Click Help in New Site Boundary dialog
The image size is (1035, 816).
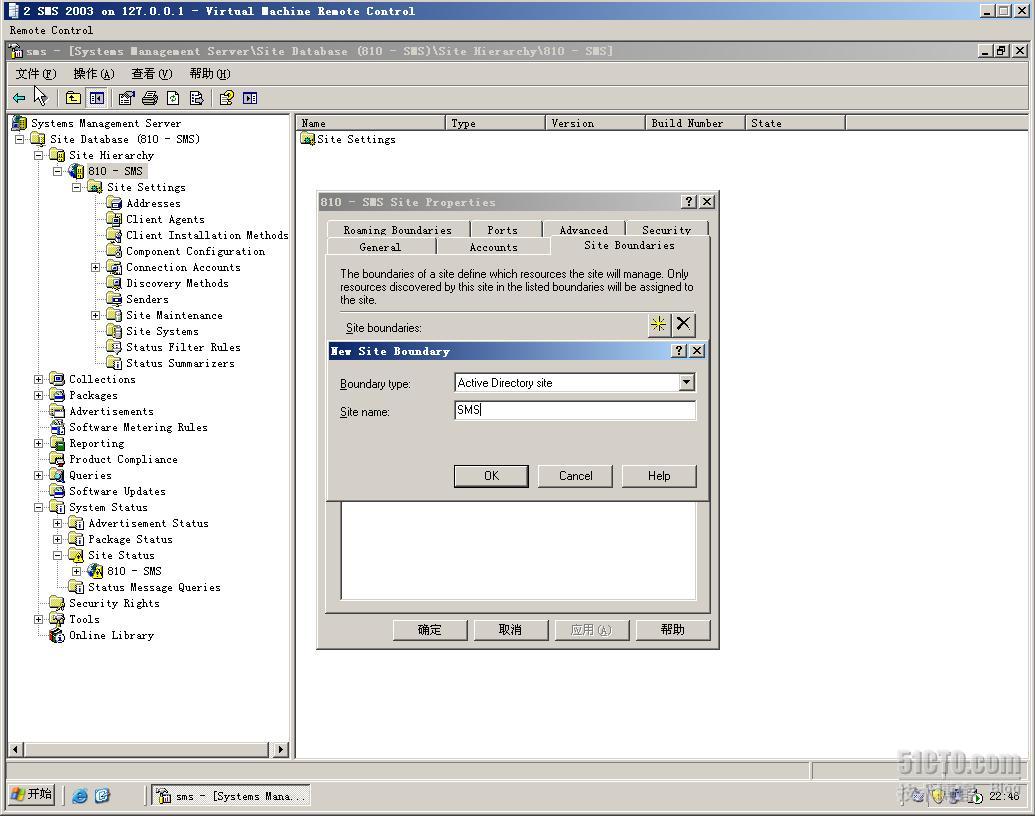pos(659,476)
